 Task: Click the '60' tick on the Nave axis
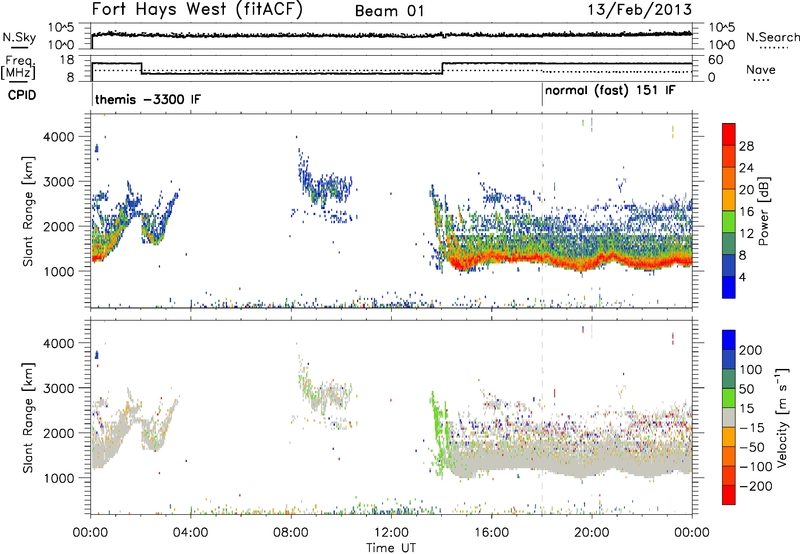(x=715, y=60)
